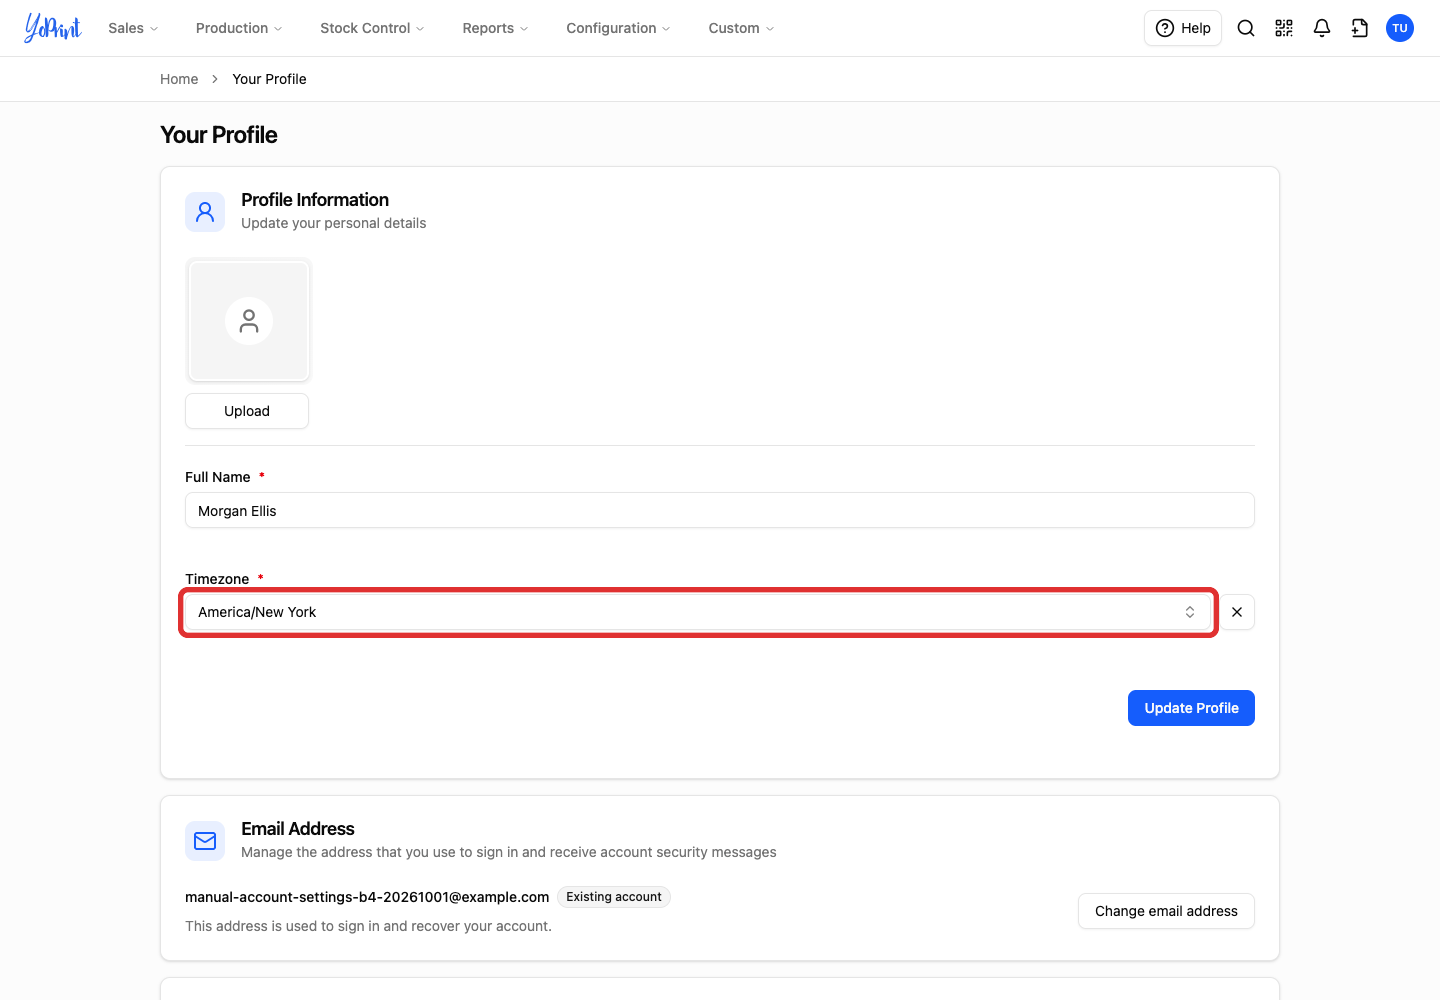Click 'This address is used to sign in' text

tap(368, 926)
